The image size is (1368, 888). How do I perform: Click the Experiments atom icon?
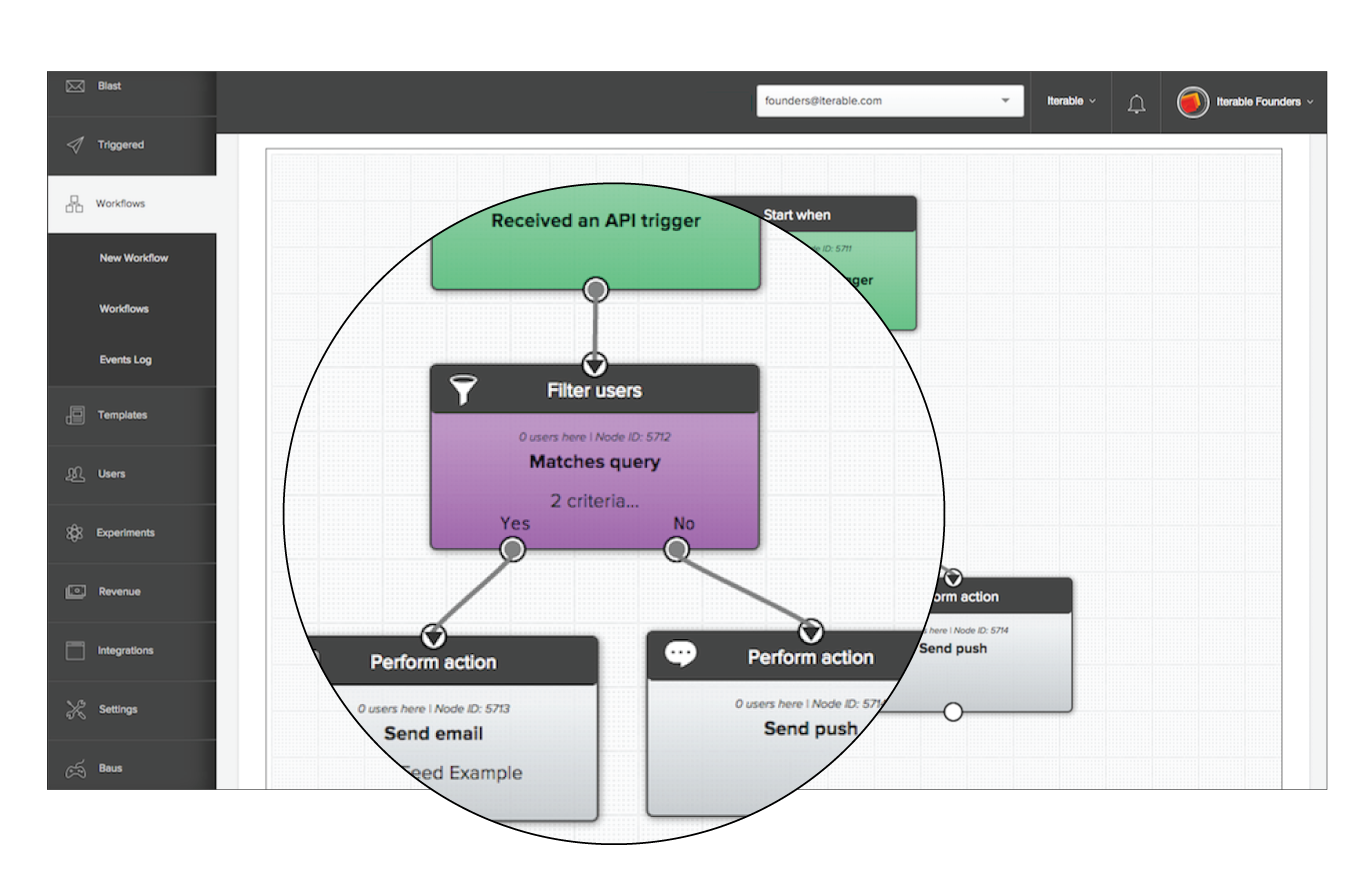74,533
